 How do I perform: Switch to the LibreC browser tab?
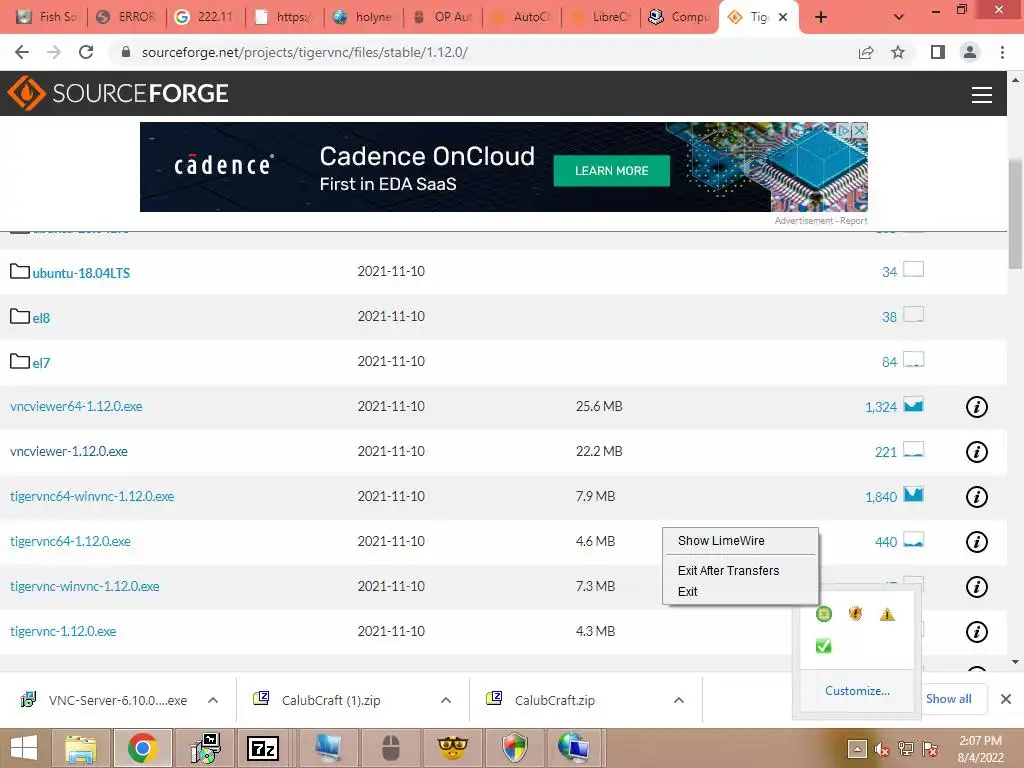pyautogui.click(x=601, y=17)
